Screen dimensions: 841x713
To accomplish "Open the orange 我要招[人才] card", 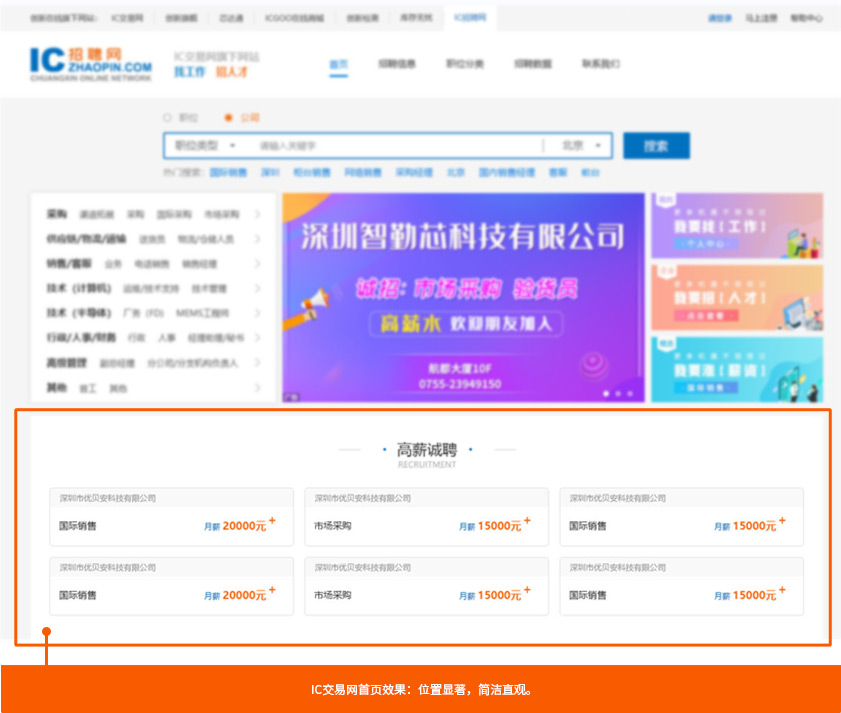I will 737,298.
